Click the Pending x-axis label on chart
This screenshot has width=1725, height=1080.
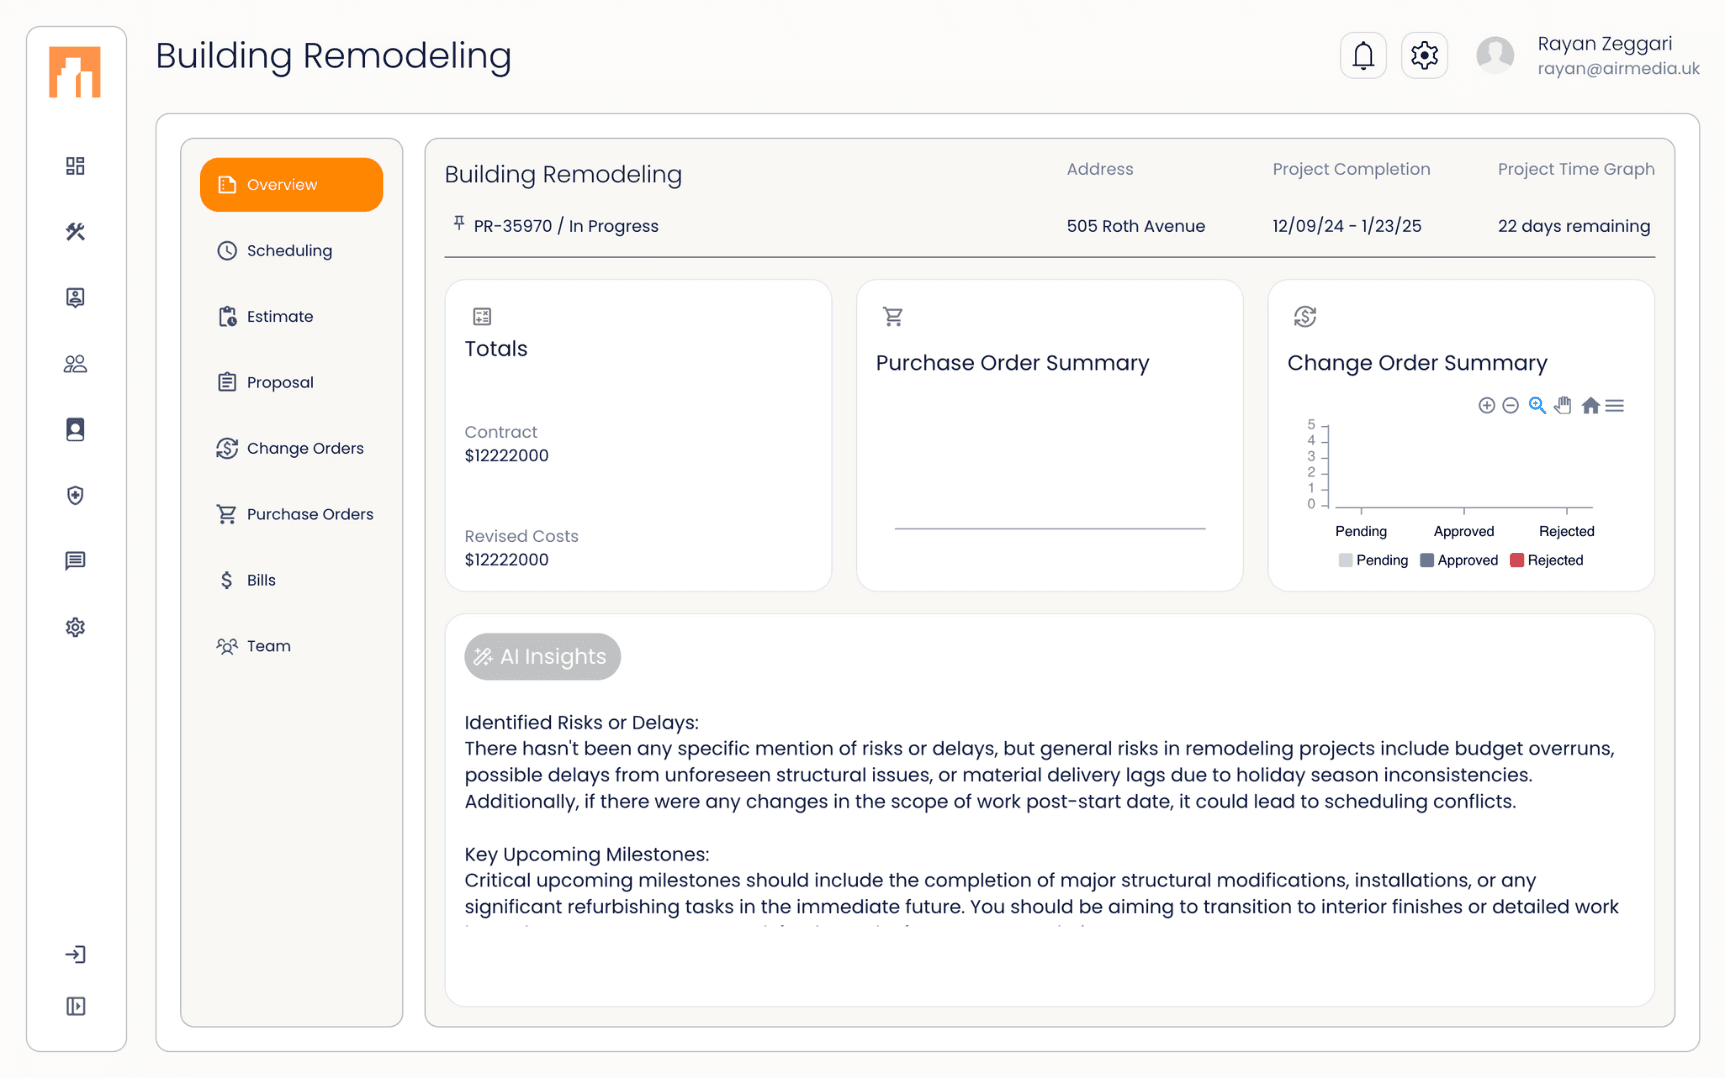pyautogui.click(x=1361, y=532)
